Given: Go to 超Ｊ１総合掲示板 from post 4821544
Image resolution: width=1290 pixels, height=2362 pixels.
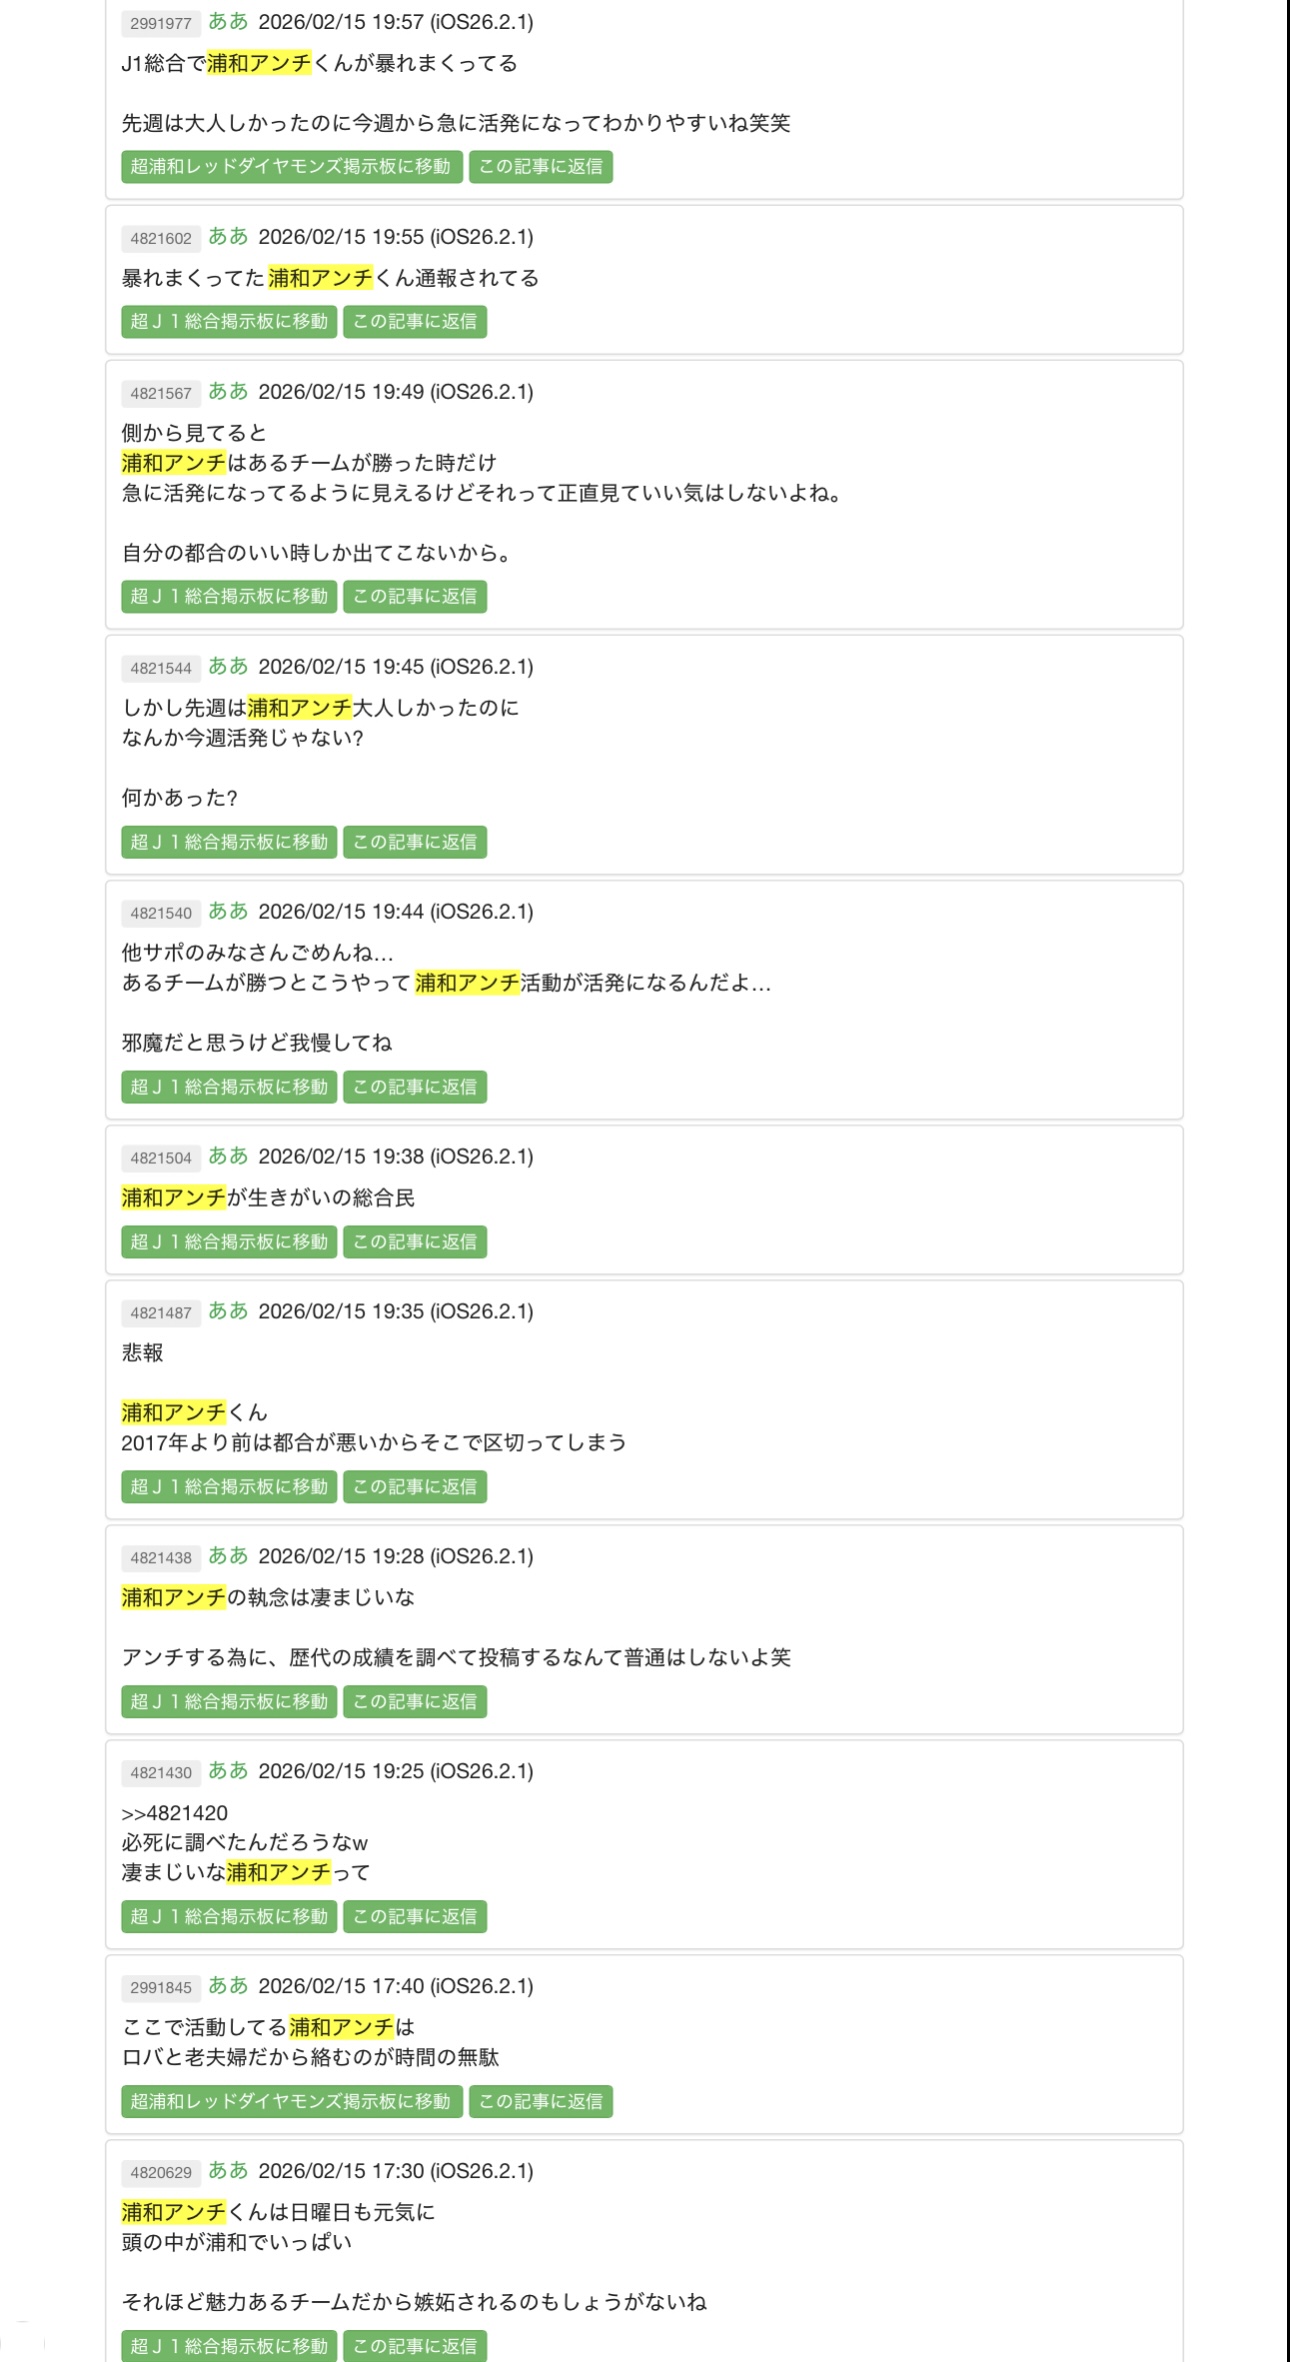Looking at the screenshot, I should [229, 842].
